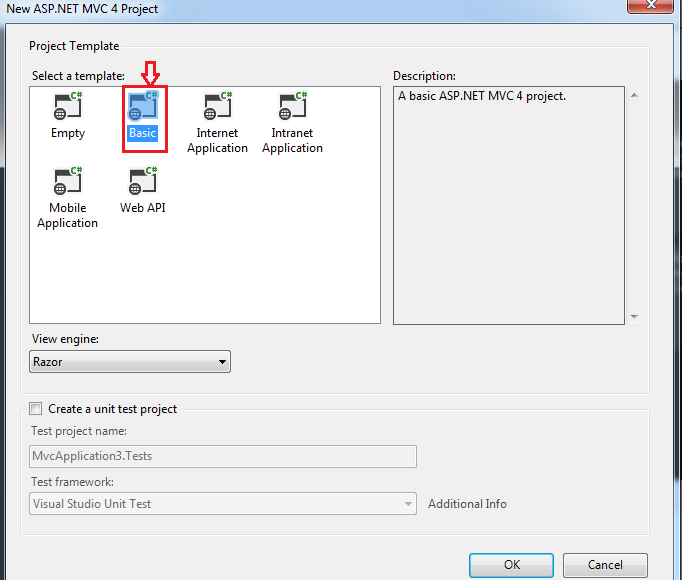Click the 'View engine:' label
Image resolution: width=682 pixels, height=580 pixels.
[65, 339]
